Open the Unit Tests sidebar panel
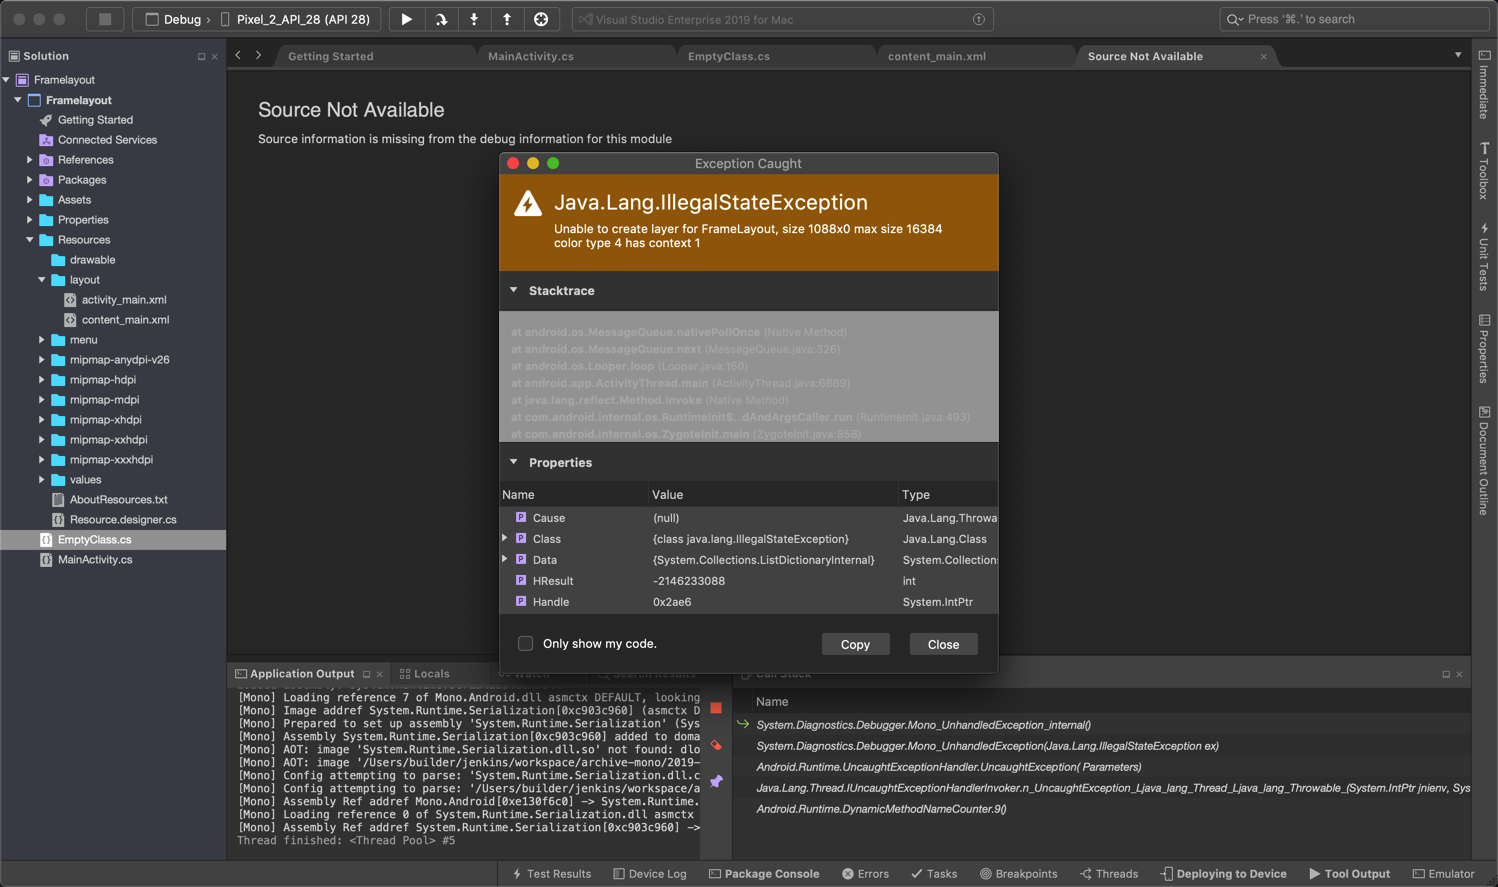Viewport: 1498px width, 887px height. 1486,258
